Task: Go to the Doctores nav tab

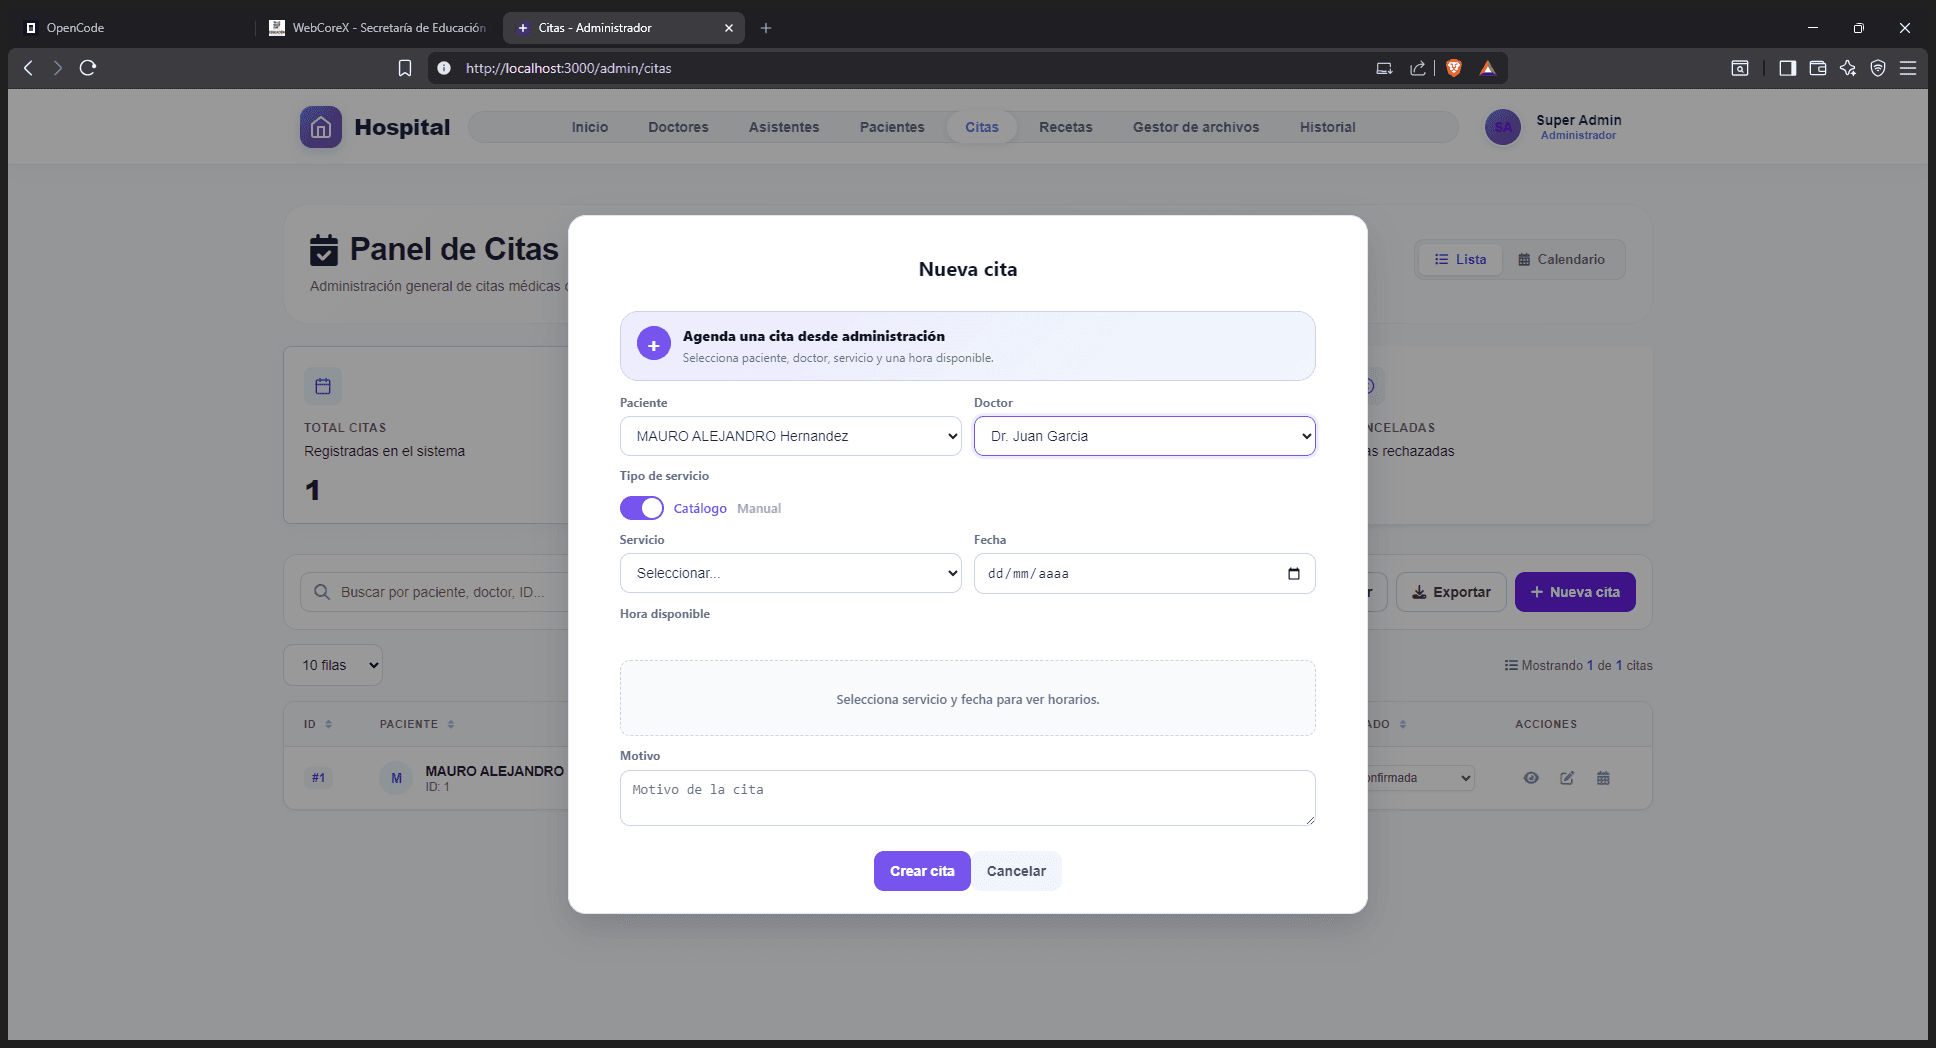Action: 678,127
